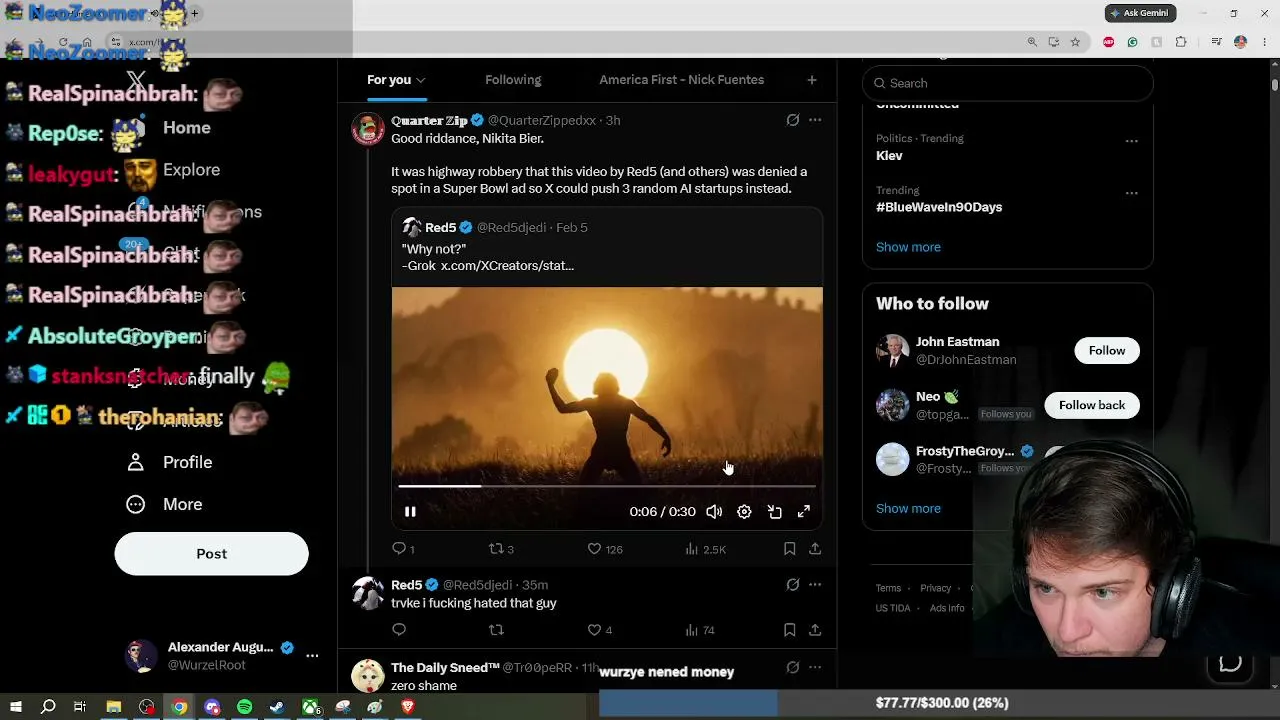The image size is (1280, 720).
Task: Open the Privacy footer link
Action: 936,588
